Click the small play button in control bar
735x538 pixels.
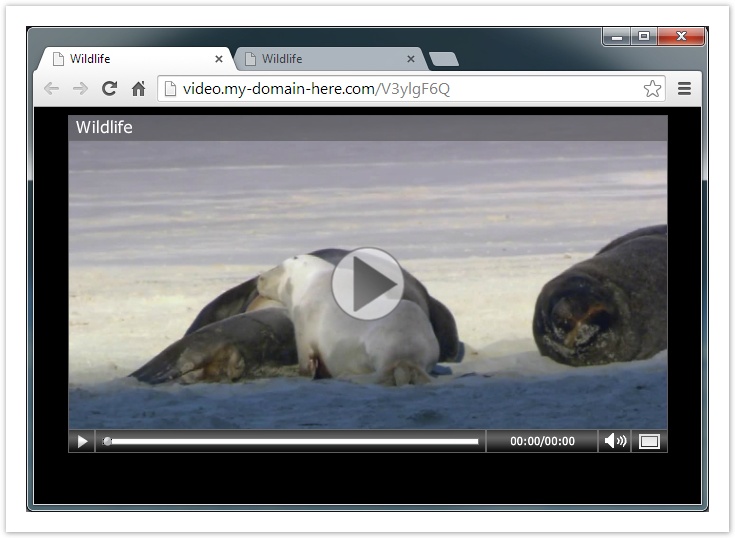82,441
